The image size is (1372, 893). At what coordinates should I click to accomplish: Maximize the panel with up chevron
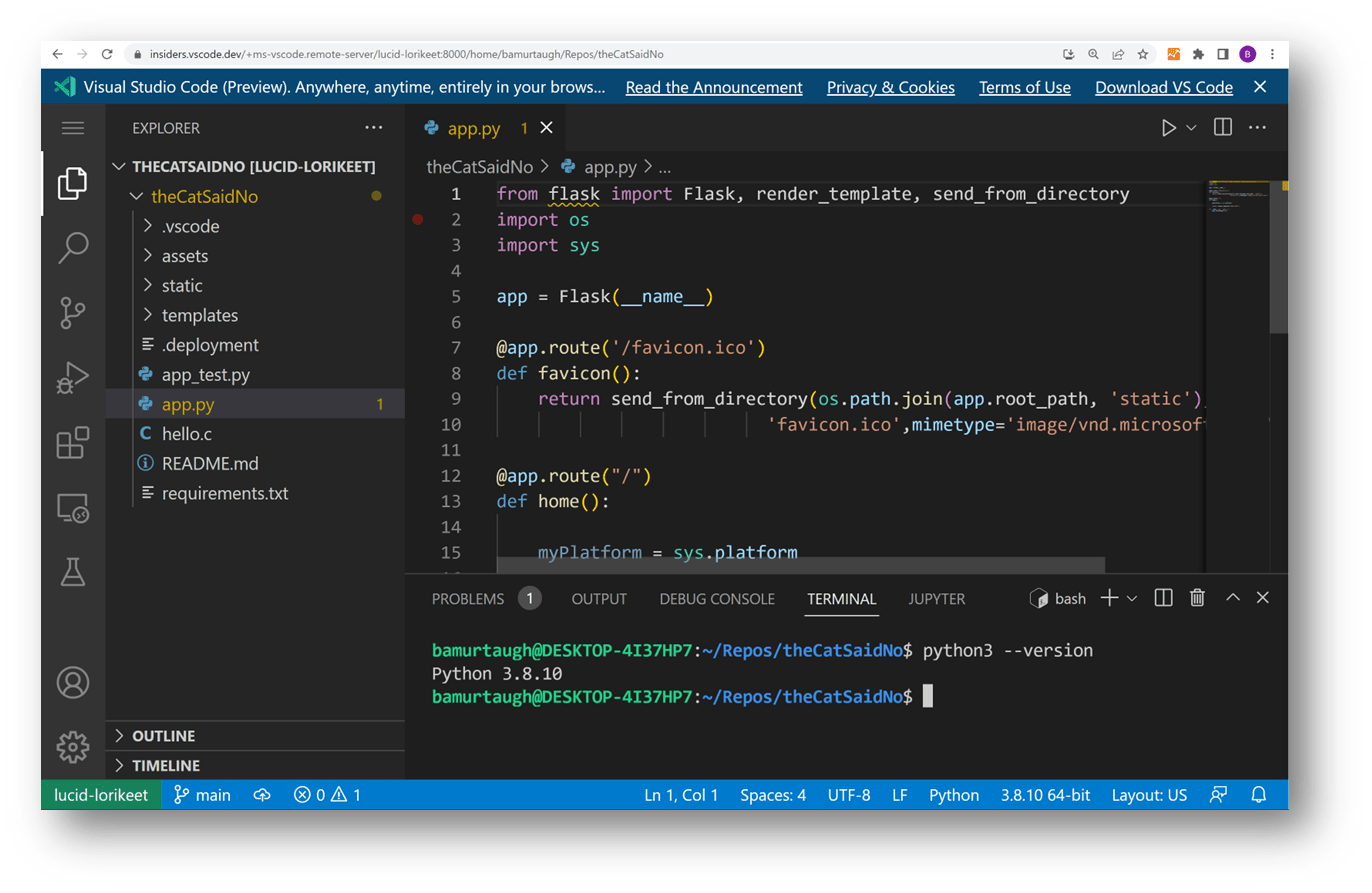point(1233,598)
